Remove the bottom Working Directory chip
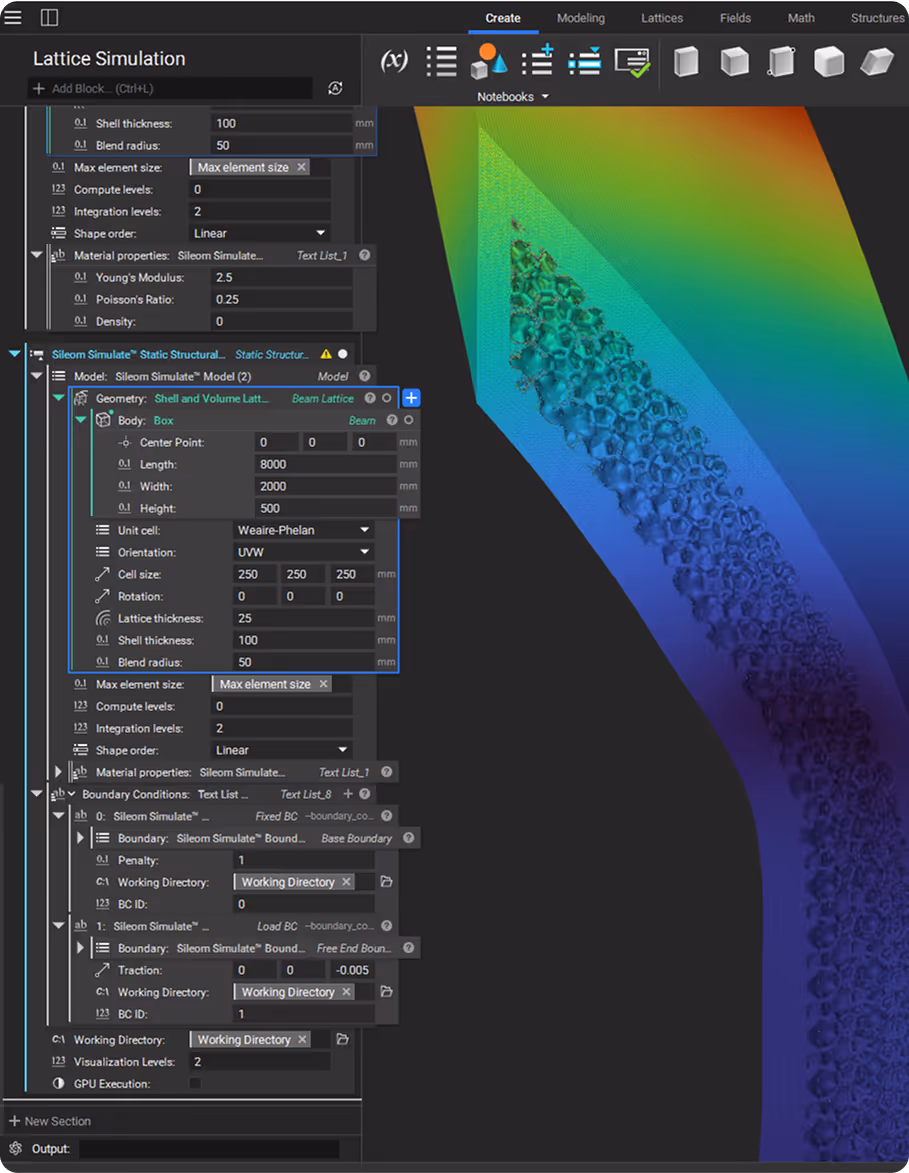 click(x=302, y=1039)
